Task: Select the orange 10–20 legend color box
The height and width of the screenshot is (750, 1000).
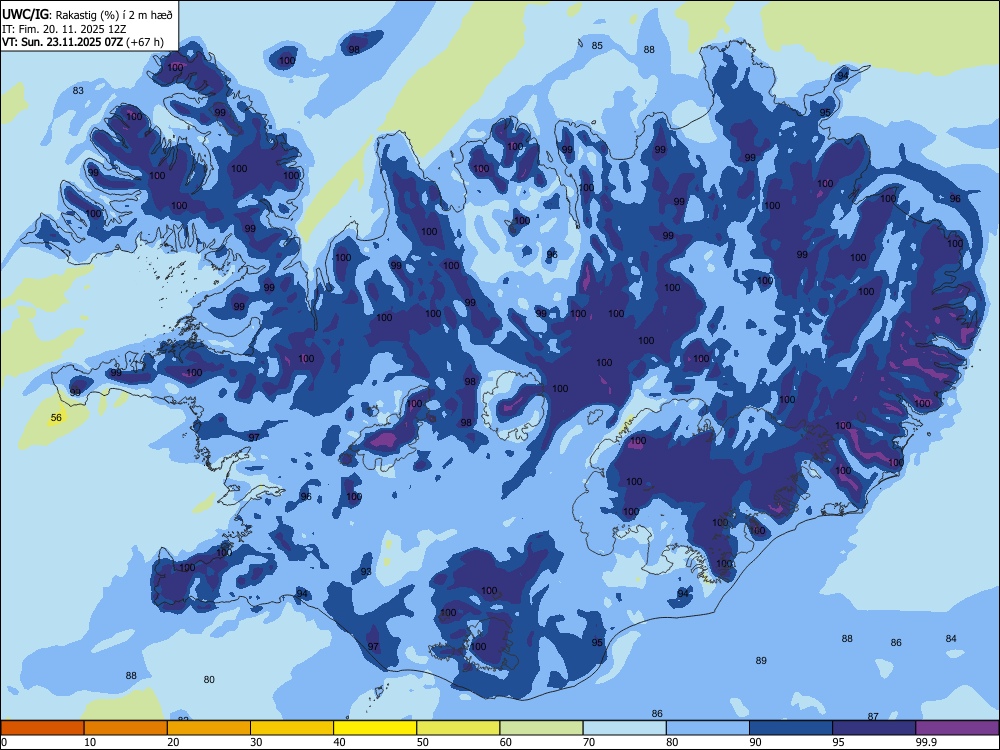Action: 126,728
